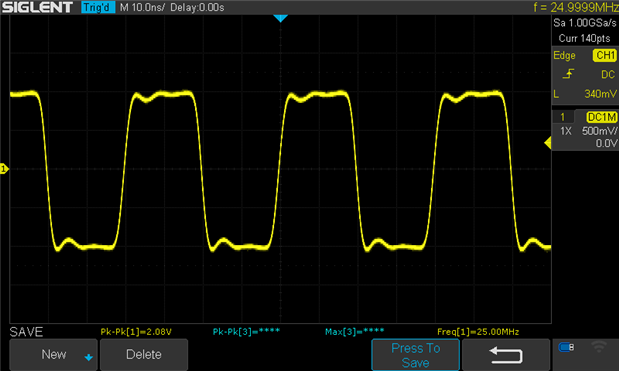
Task: Click the back return arrow button
Action: [x=506, y=355]
